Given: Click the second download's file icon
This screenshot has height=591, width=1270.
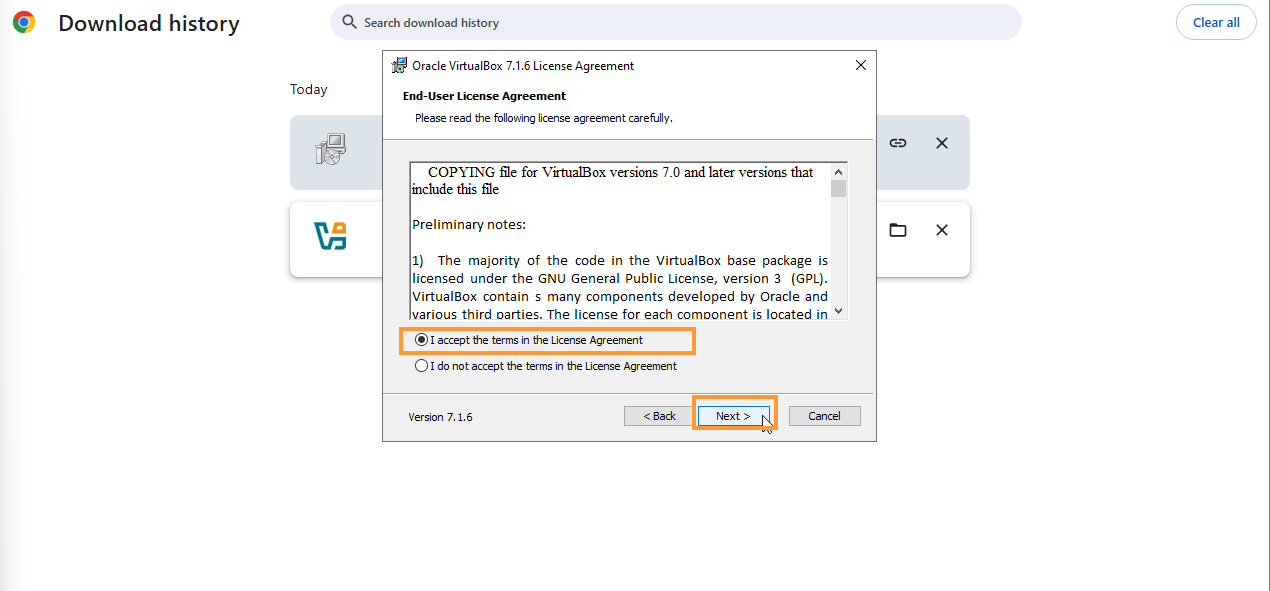Looking at the screenshot, I should coord(330,236).
